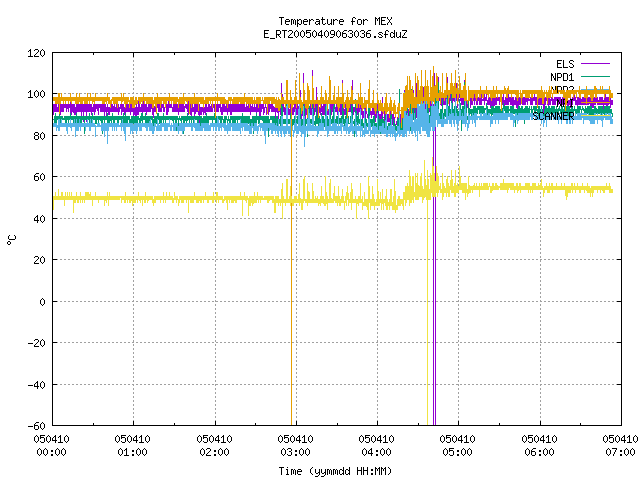Select the NPD1 legend label
Screen dimensions: 640x480
tap(562, 77)
